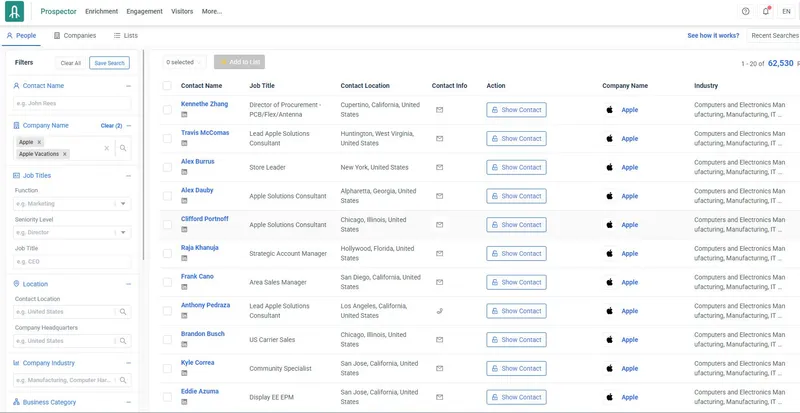Remove the Apple company filter tag
Screen dimensions: 800x413
click(x=39, y=142)
